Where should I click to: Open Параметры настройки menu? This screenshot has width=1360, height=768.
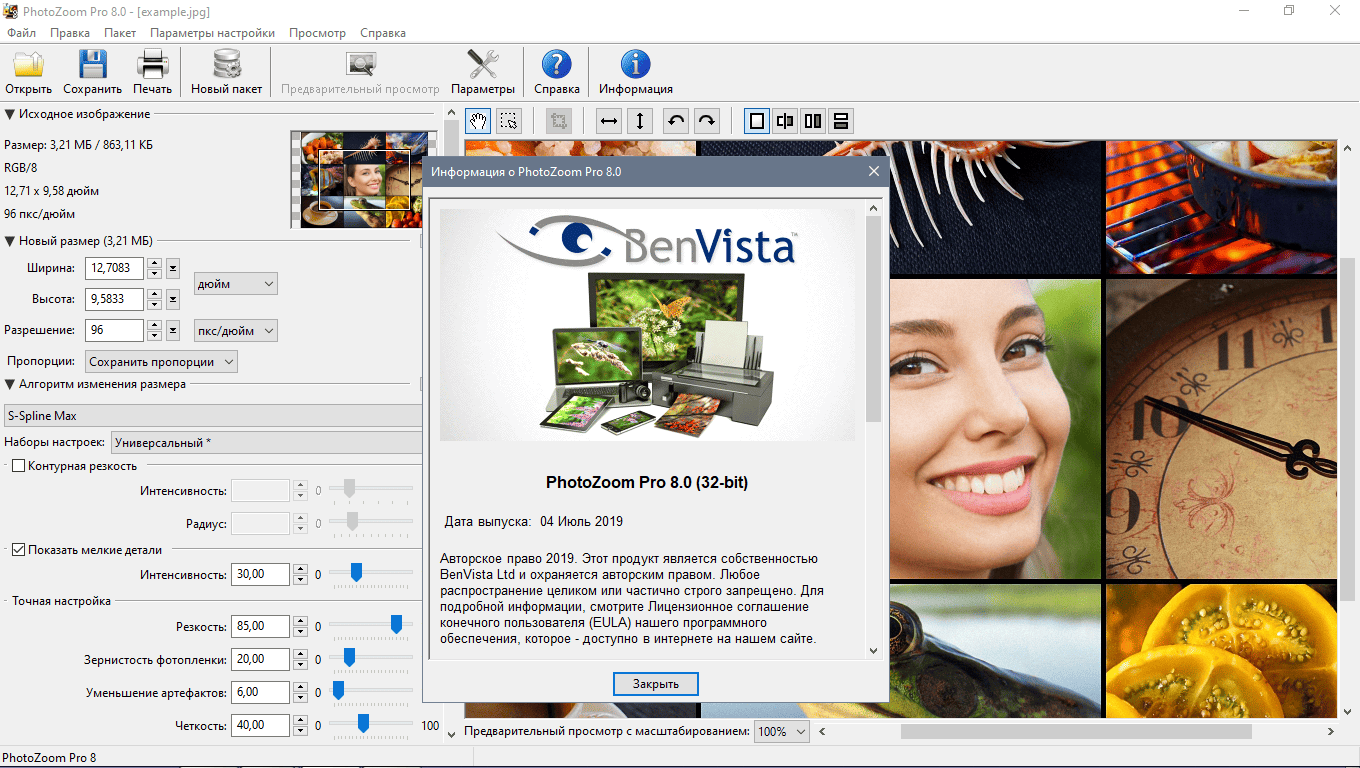[212, 33]
